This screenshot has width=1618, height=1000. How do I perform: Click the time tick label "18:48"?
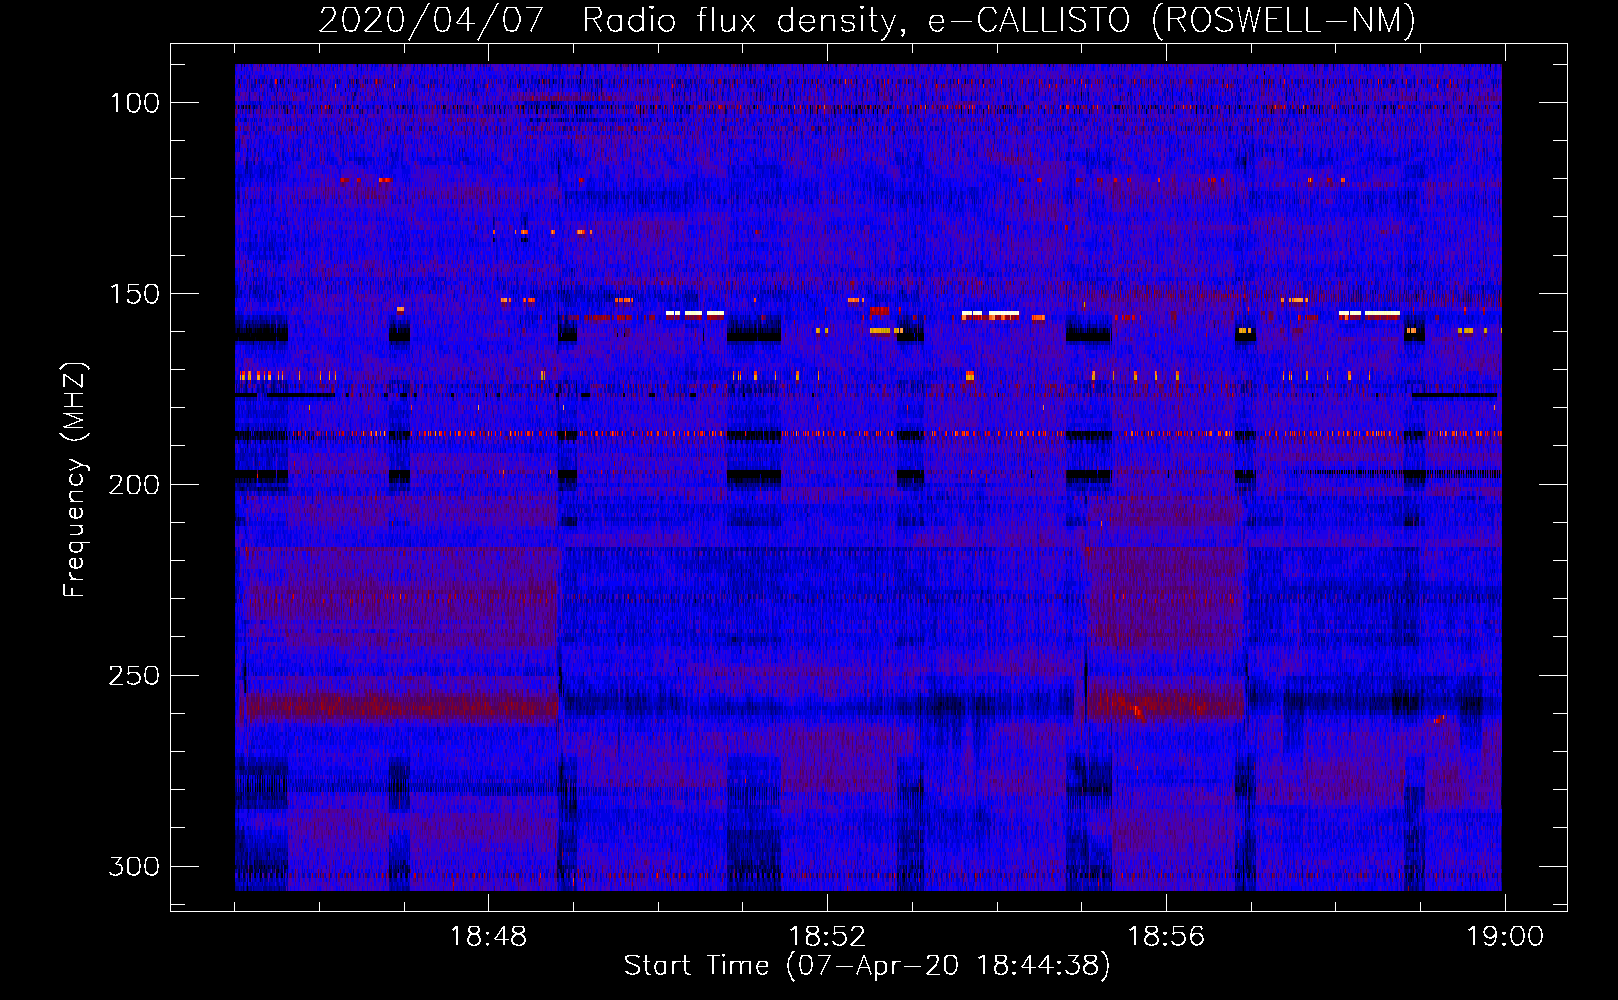[x=488, y=937]
